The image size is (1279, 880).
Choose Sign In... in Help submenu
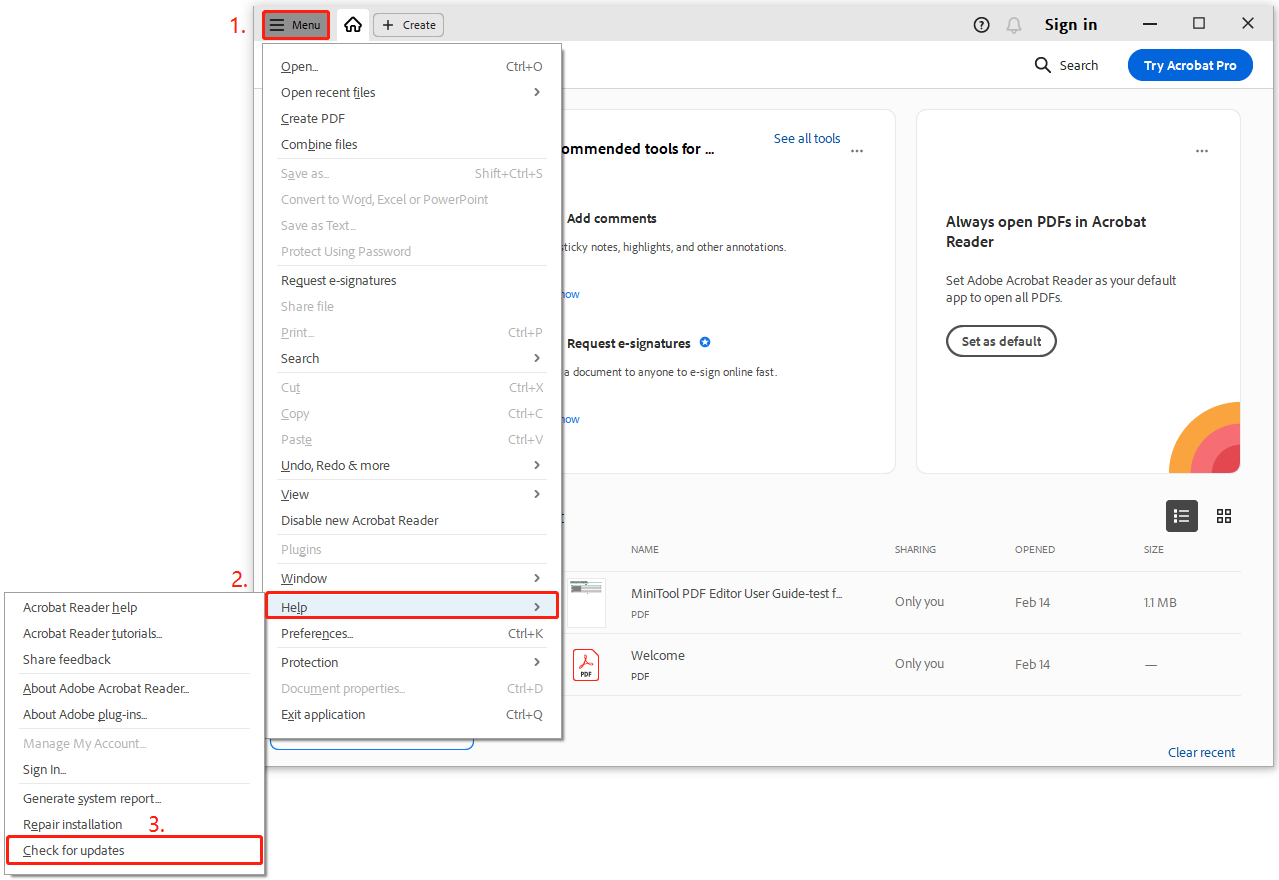click(x=134, y=770)
